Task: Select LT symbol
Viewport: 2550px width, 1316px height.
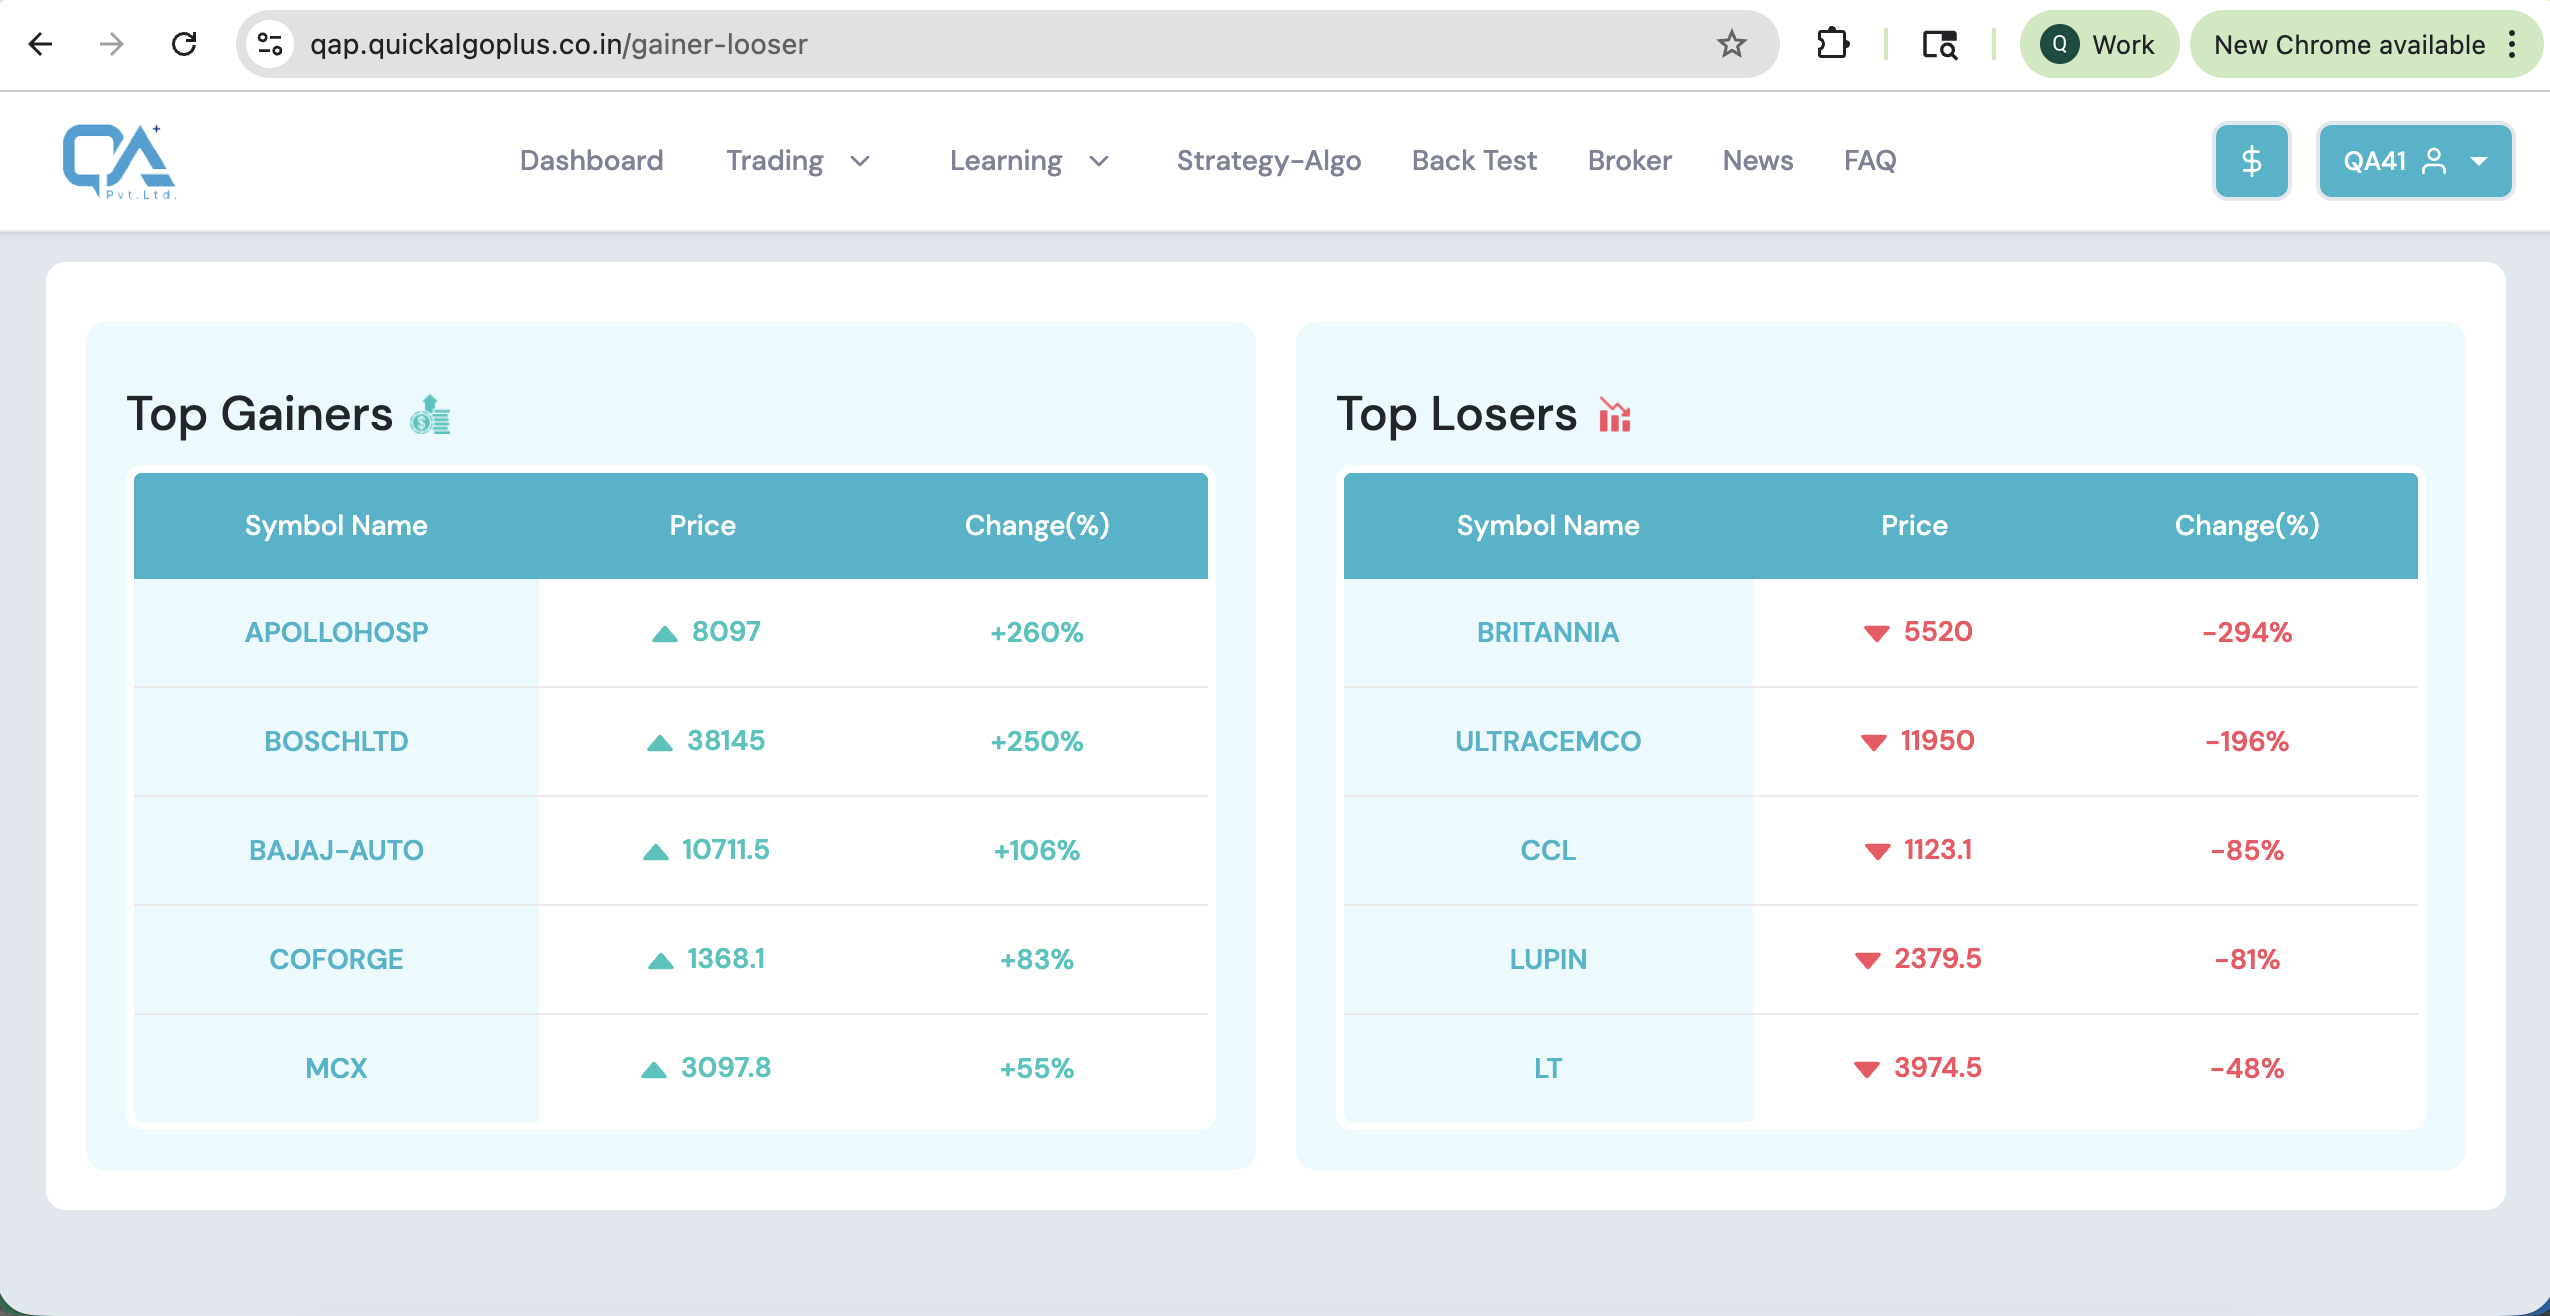Action: click(1548, 1068)
